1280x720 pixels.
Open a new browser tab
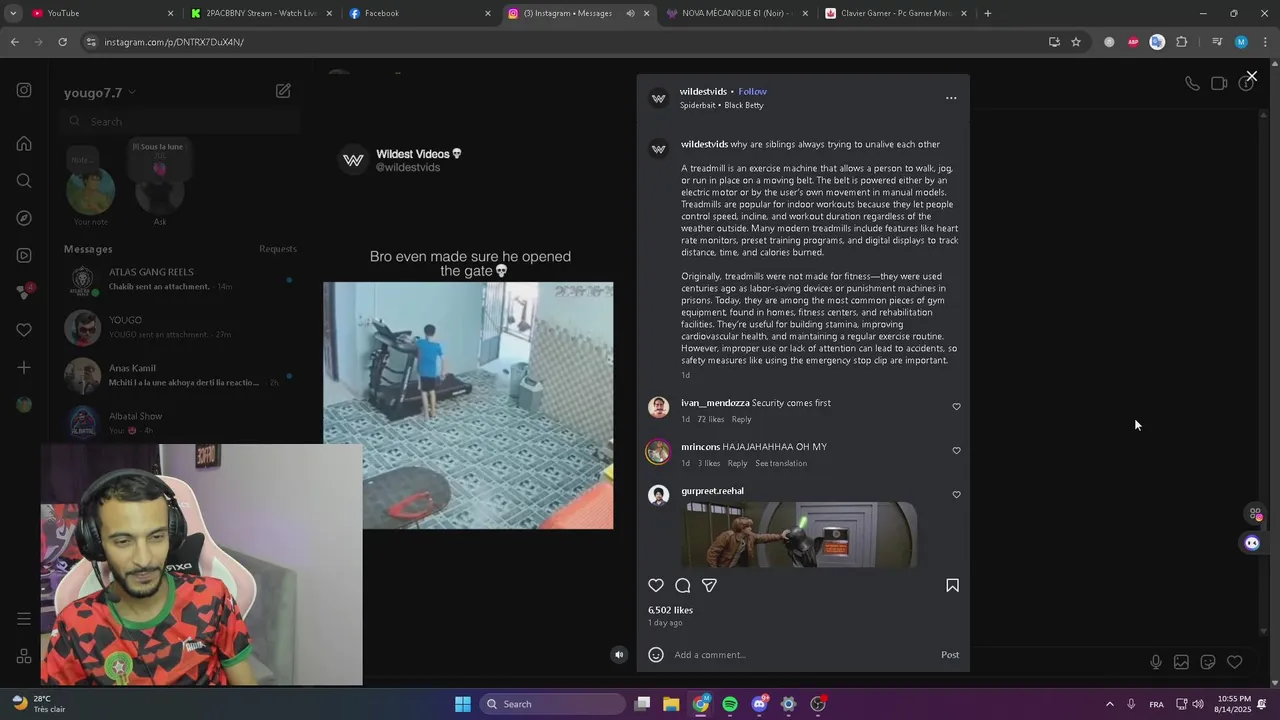(x=988, y=13)
